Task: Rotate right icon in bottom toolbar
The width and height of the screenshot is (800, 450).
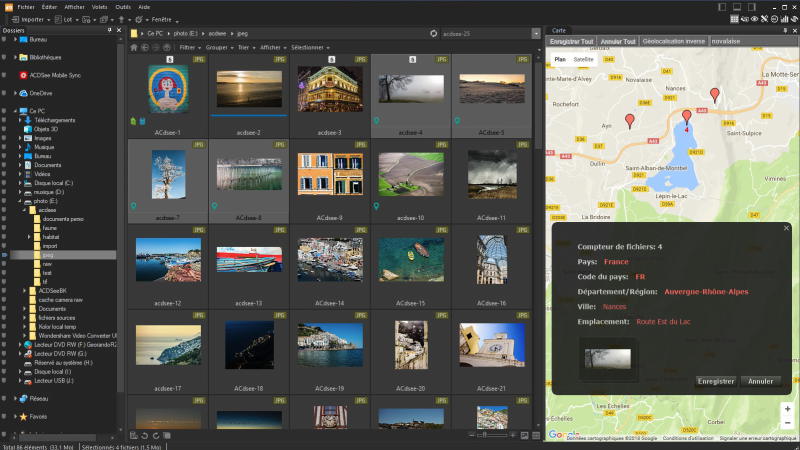Action: point(156,436)
